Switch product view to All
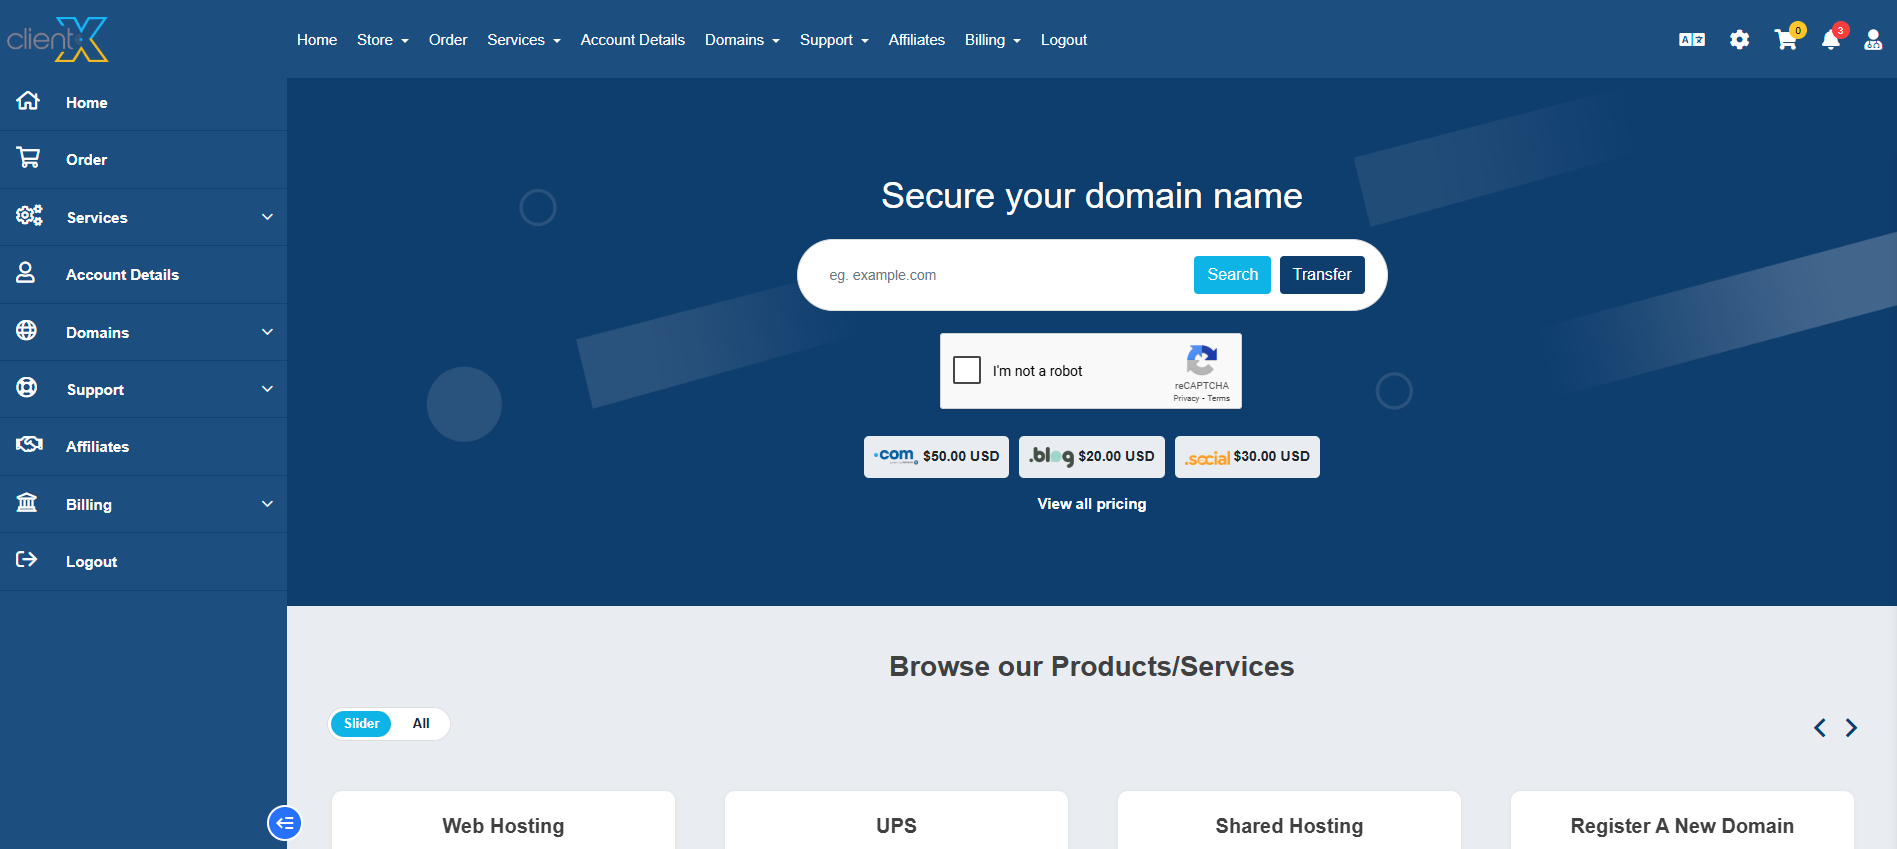Screen dimensions: 1897x849 click(x=421, y=723)
